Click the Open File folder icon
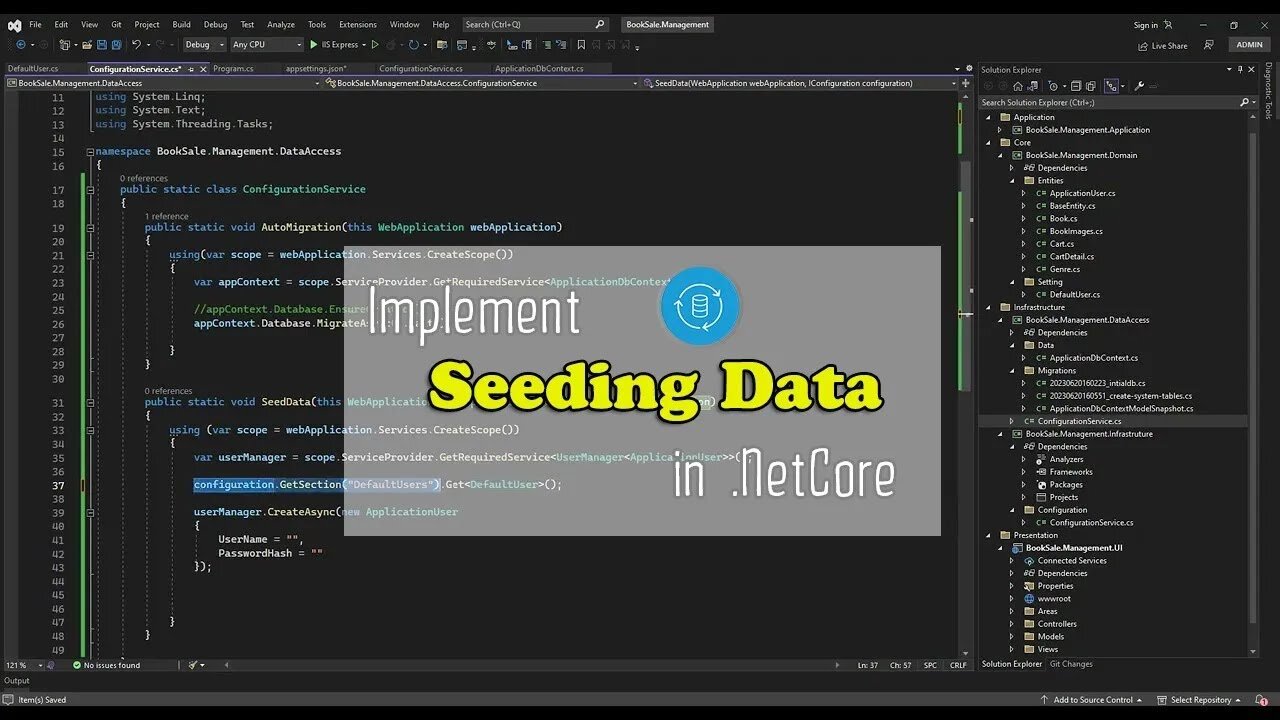 click(x=87, y=44)
